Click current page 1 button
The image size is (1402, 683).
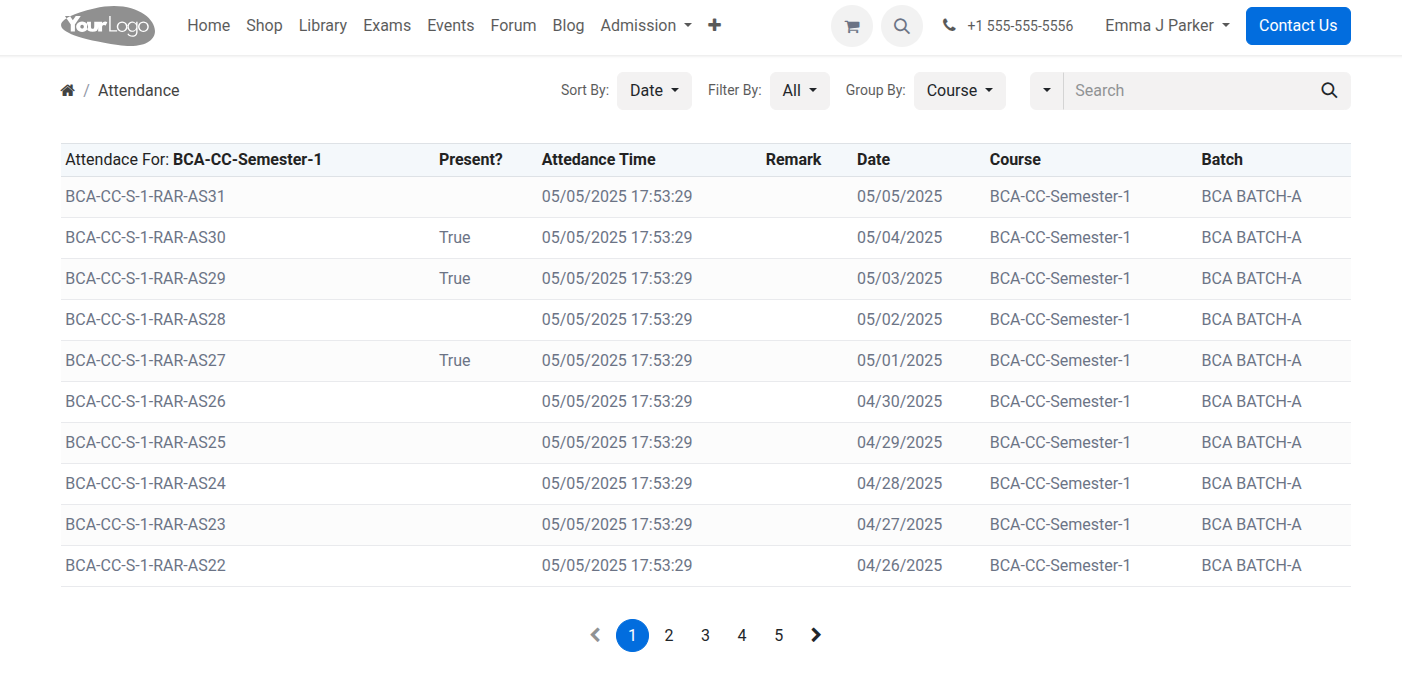click(632, 635)
